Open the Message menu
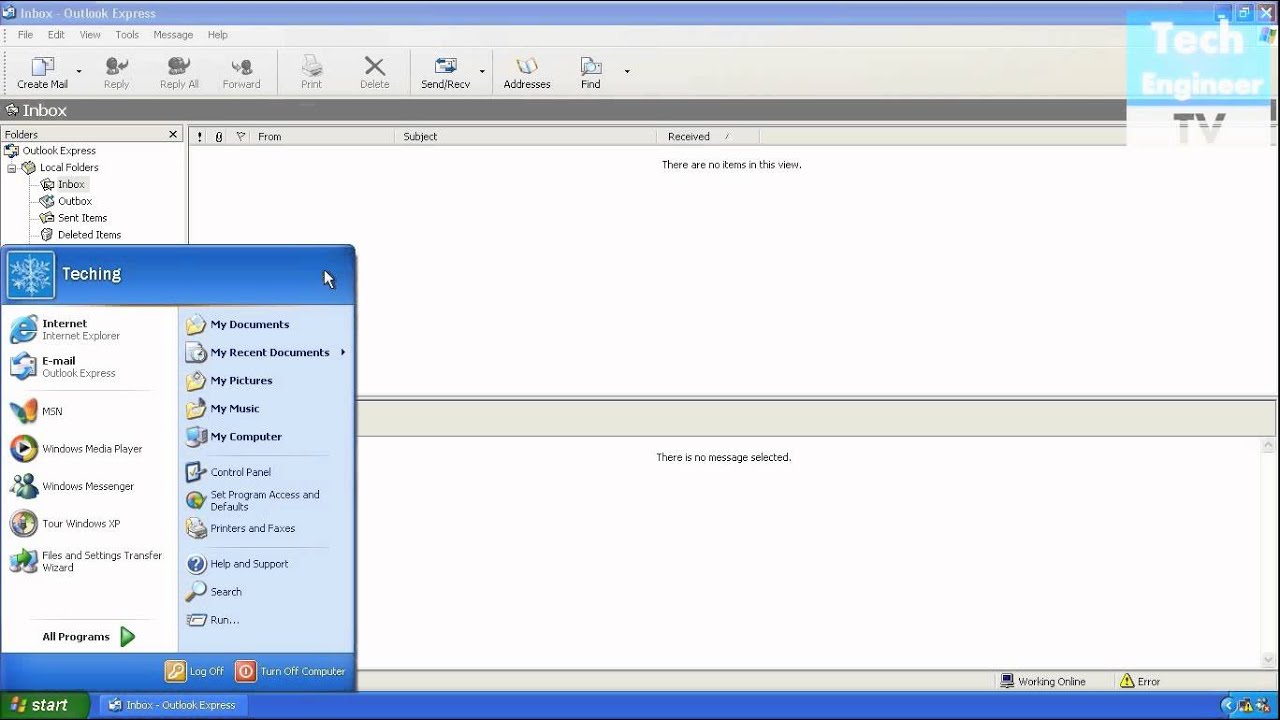 [173, 35]
